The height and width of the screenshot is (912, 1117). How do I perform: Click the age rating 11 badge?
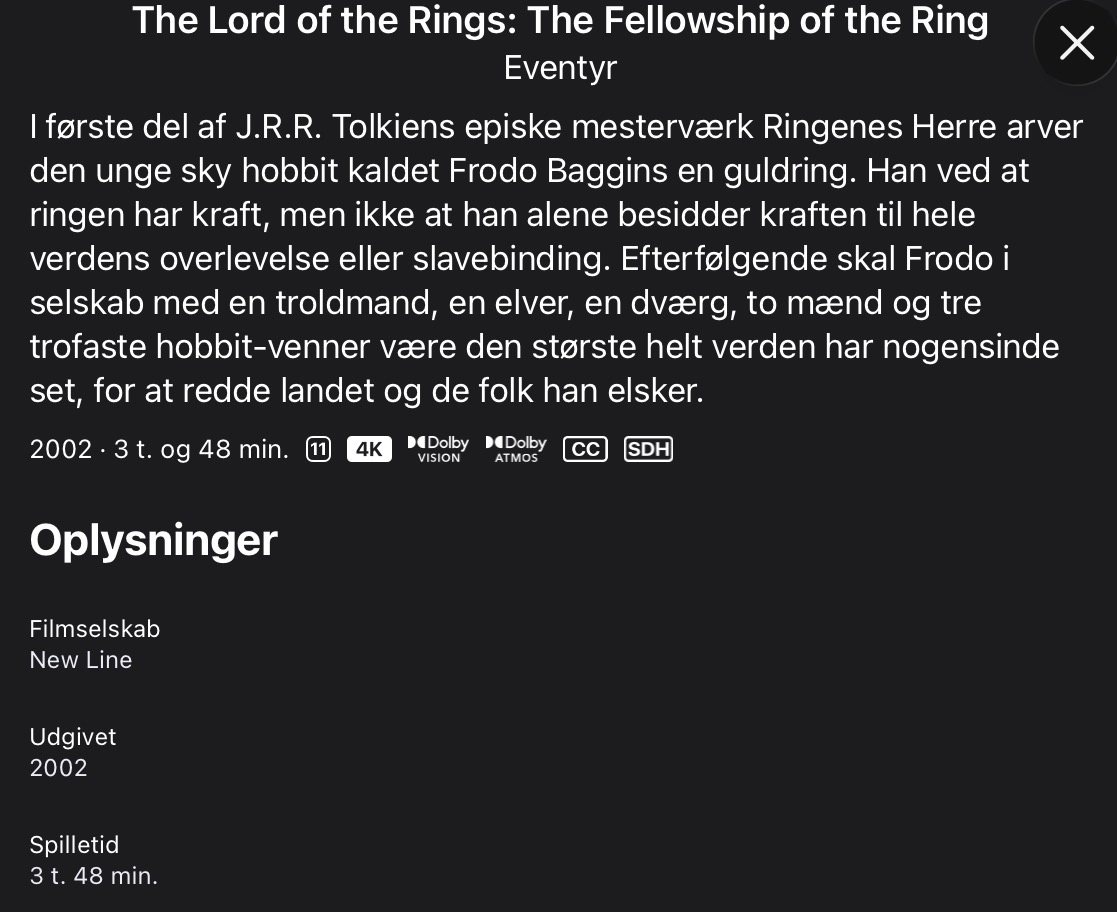(318, 450)
